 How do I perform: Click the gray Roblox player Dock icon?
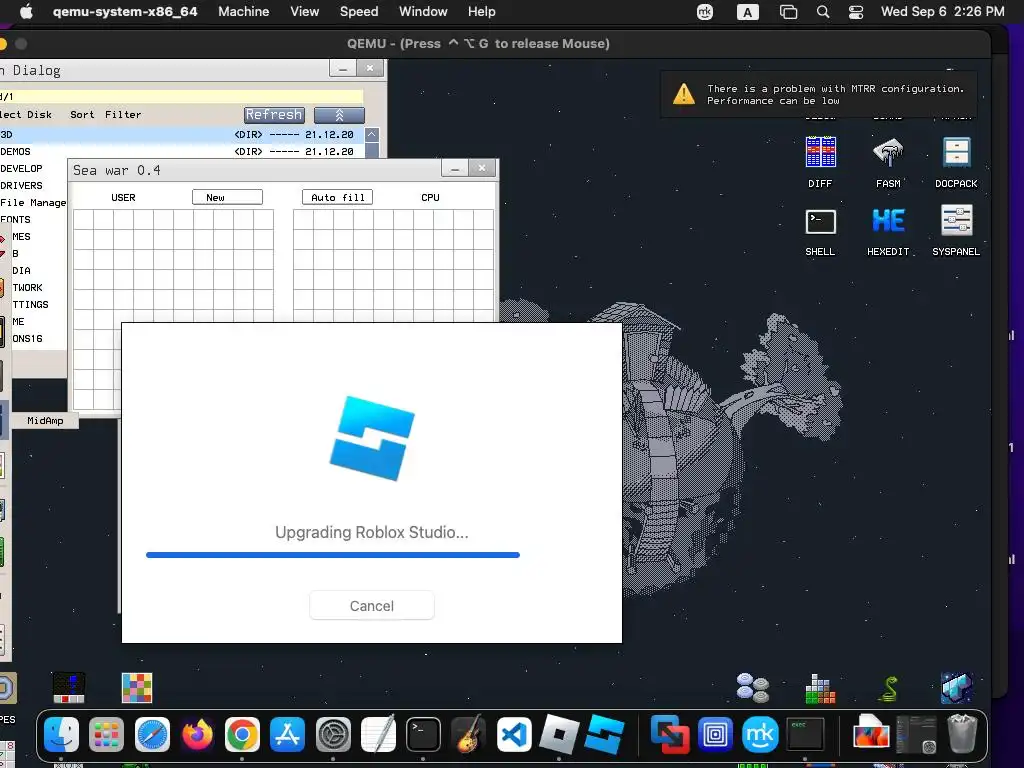[559, 735]
